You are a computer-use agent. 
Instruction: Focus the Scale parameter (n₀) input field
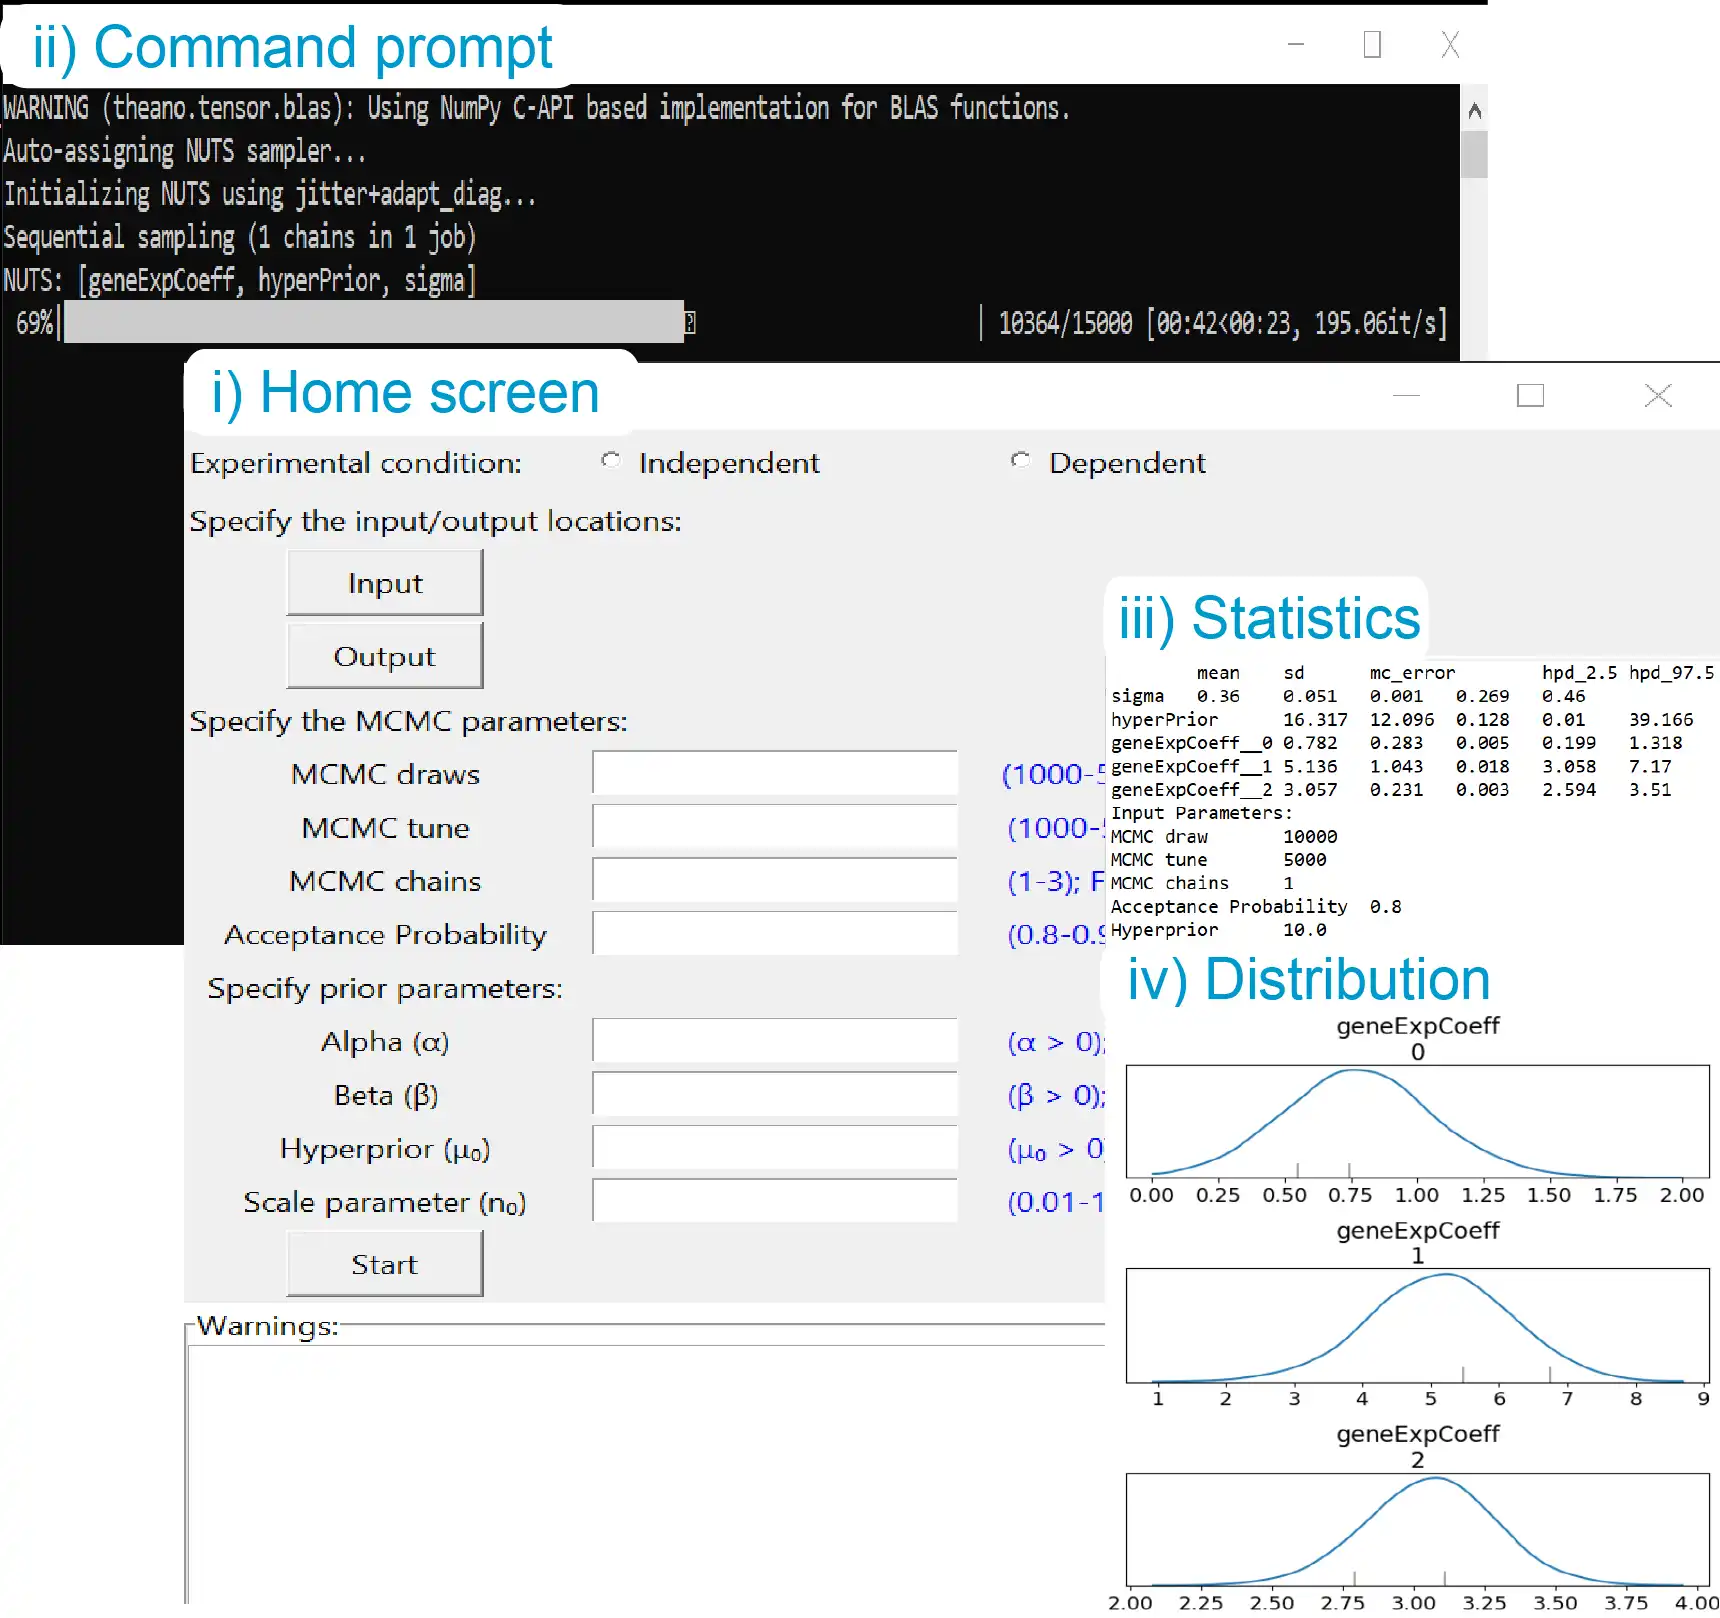[775, 1201]
